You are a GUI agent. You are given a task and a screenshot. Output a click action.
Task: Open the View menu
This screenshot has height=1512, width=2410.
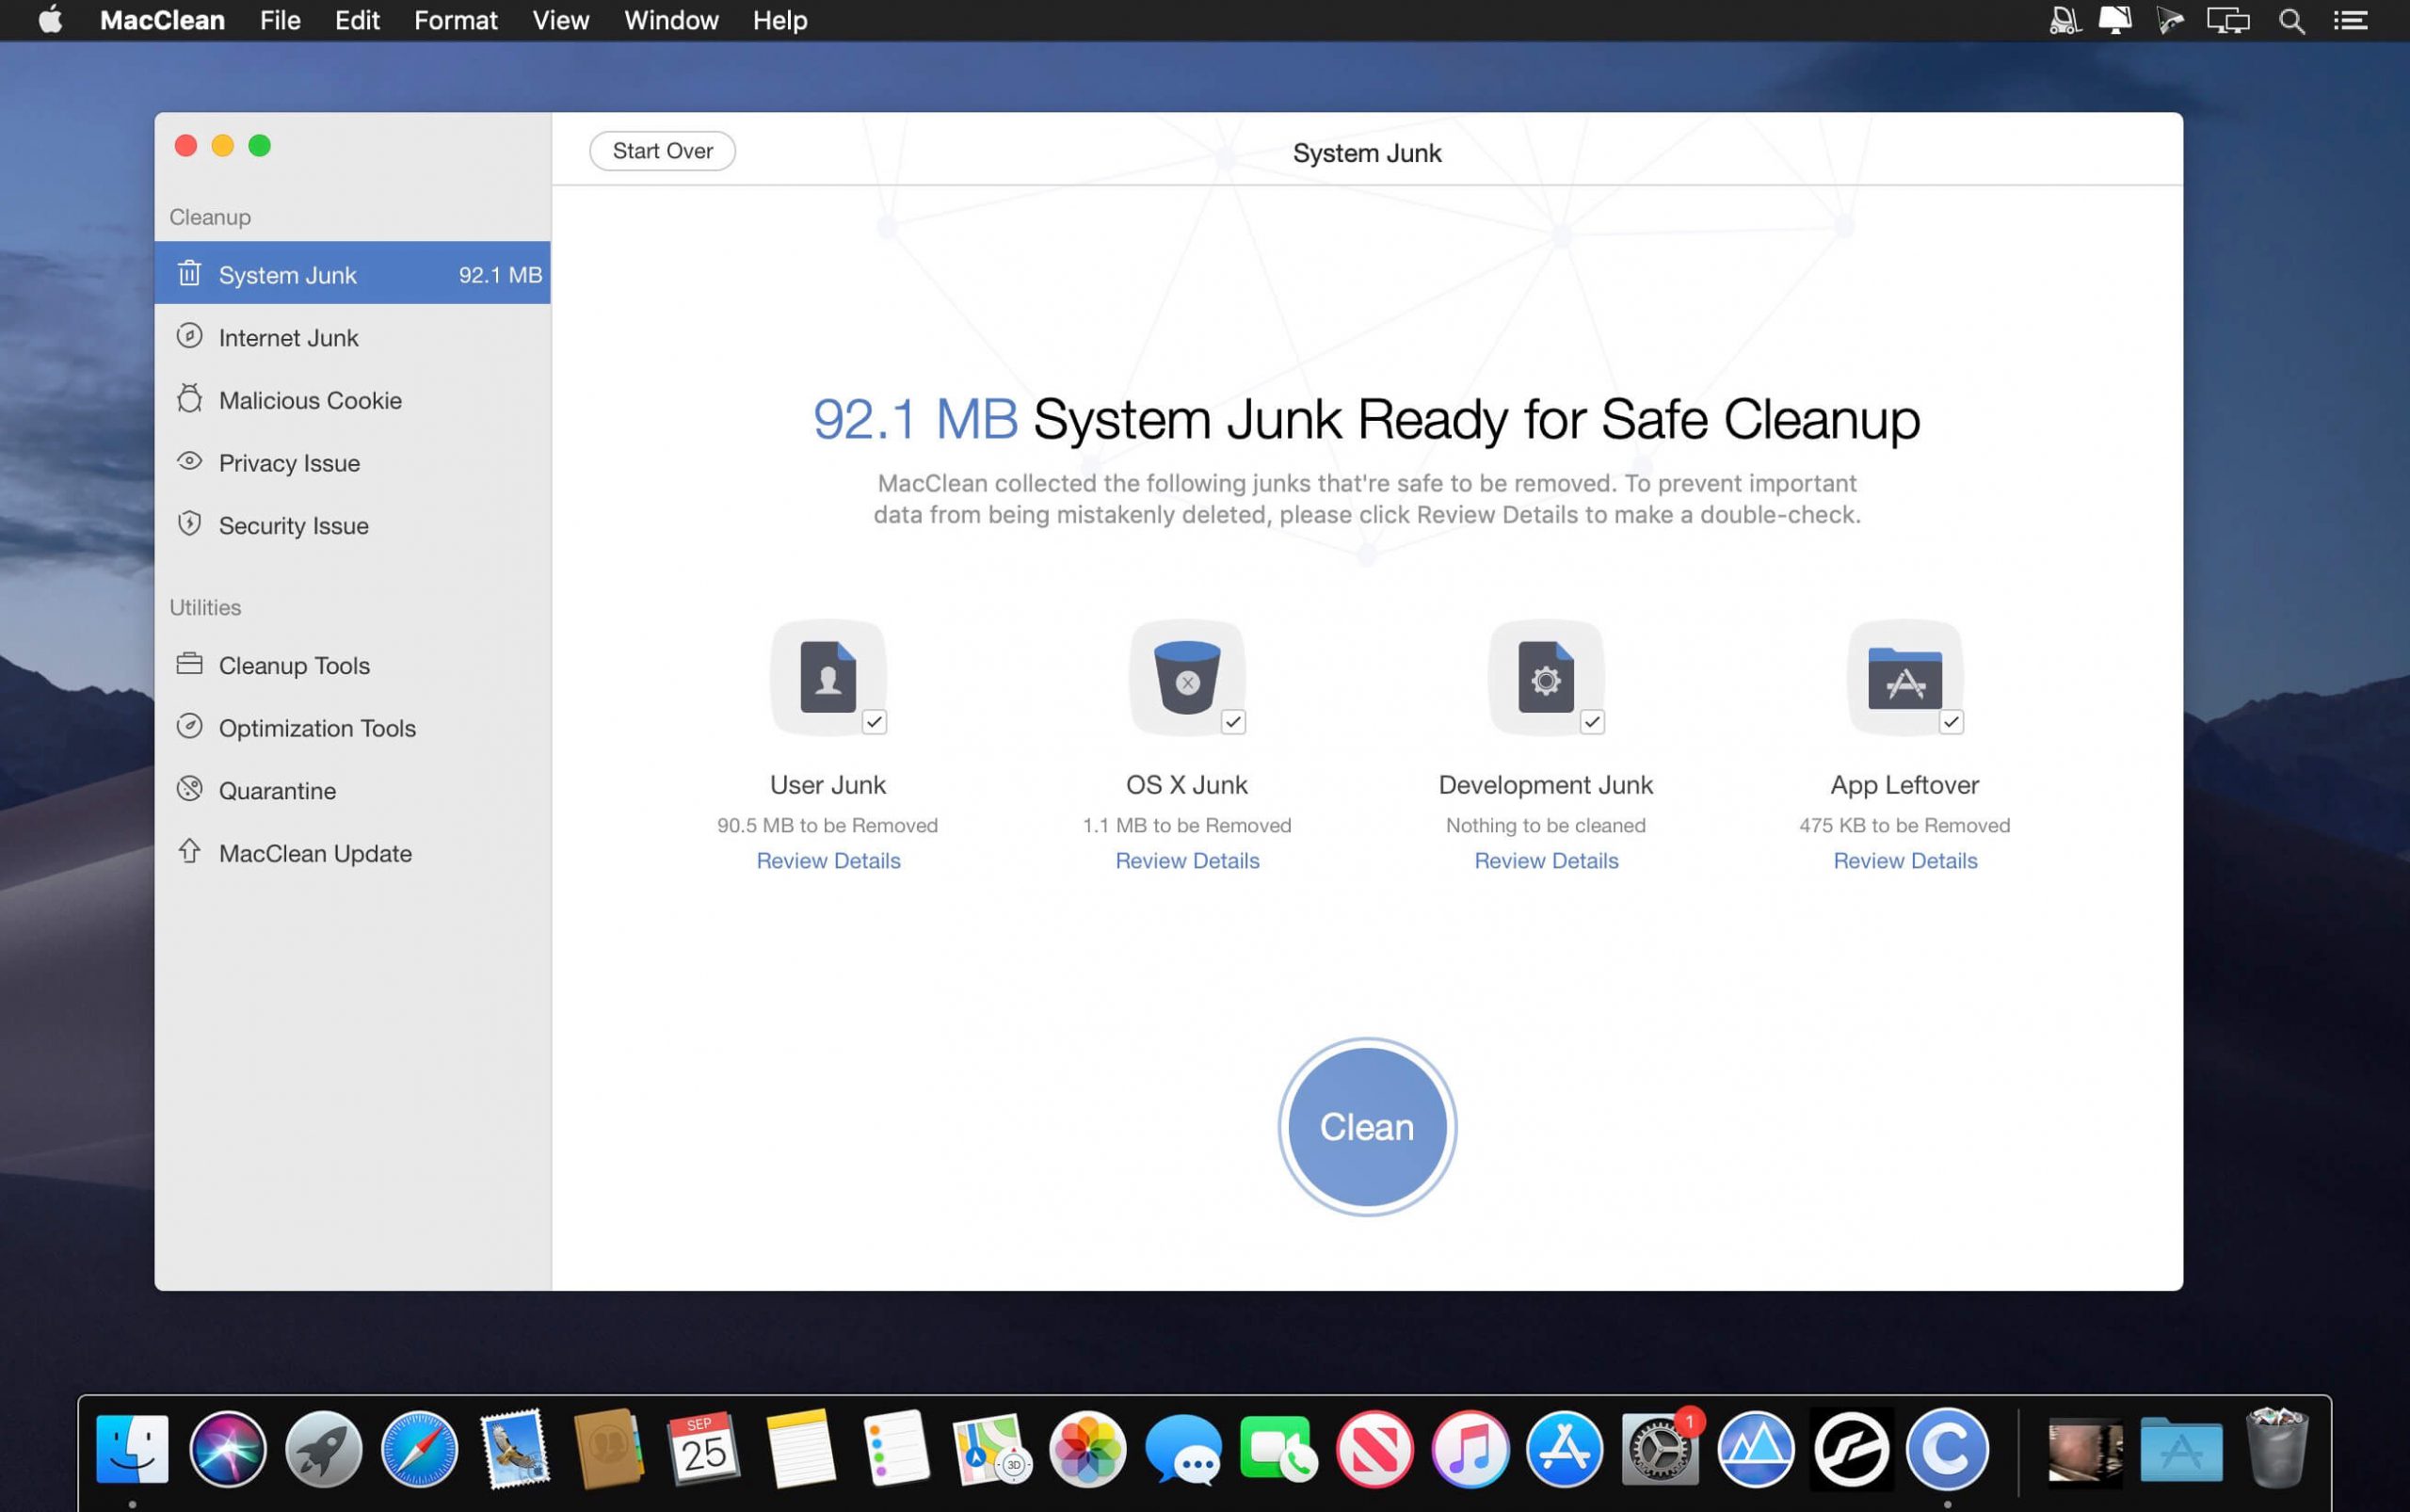coord(560,20)
